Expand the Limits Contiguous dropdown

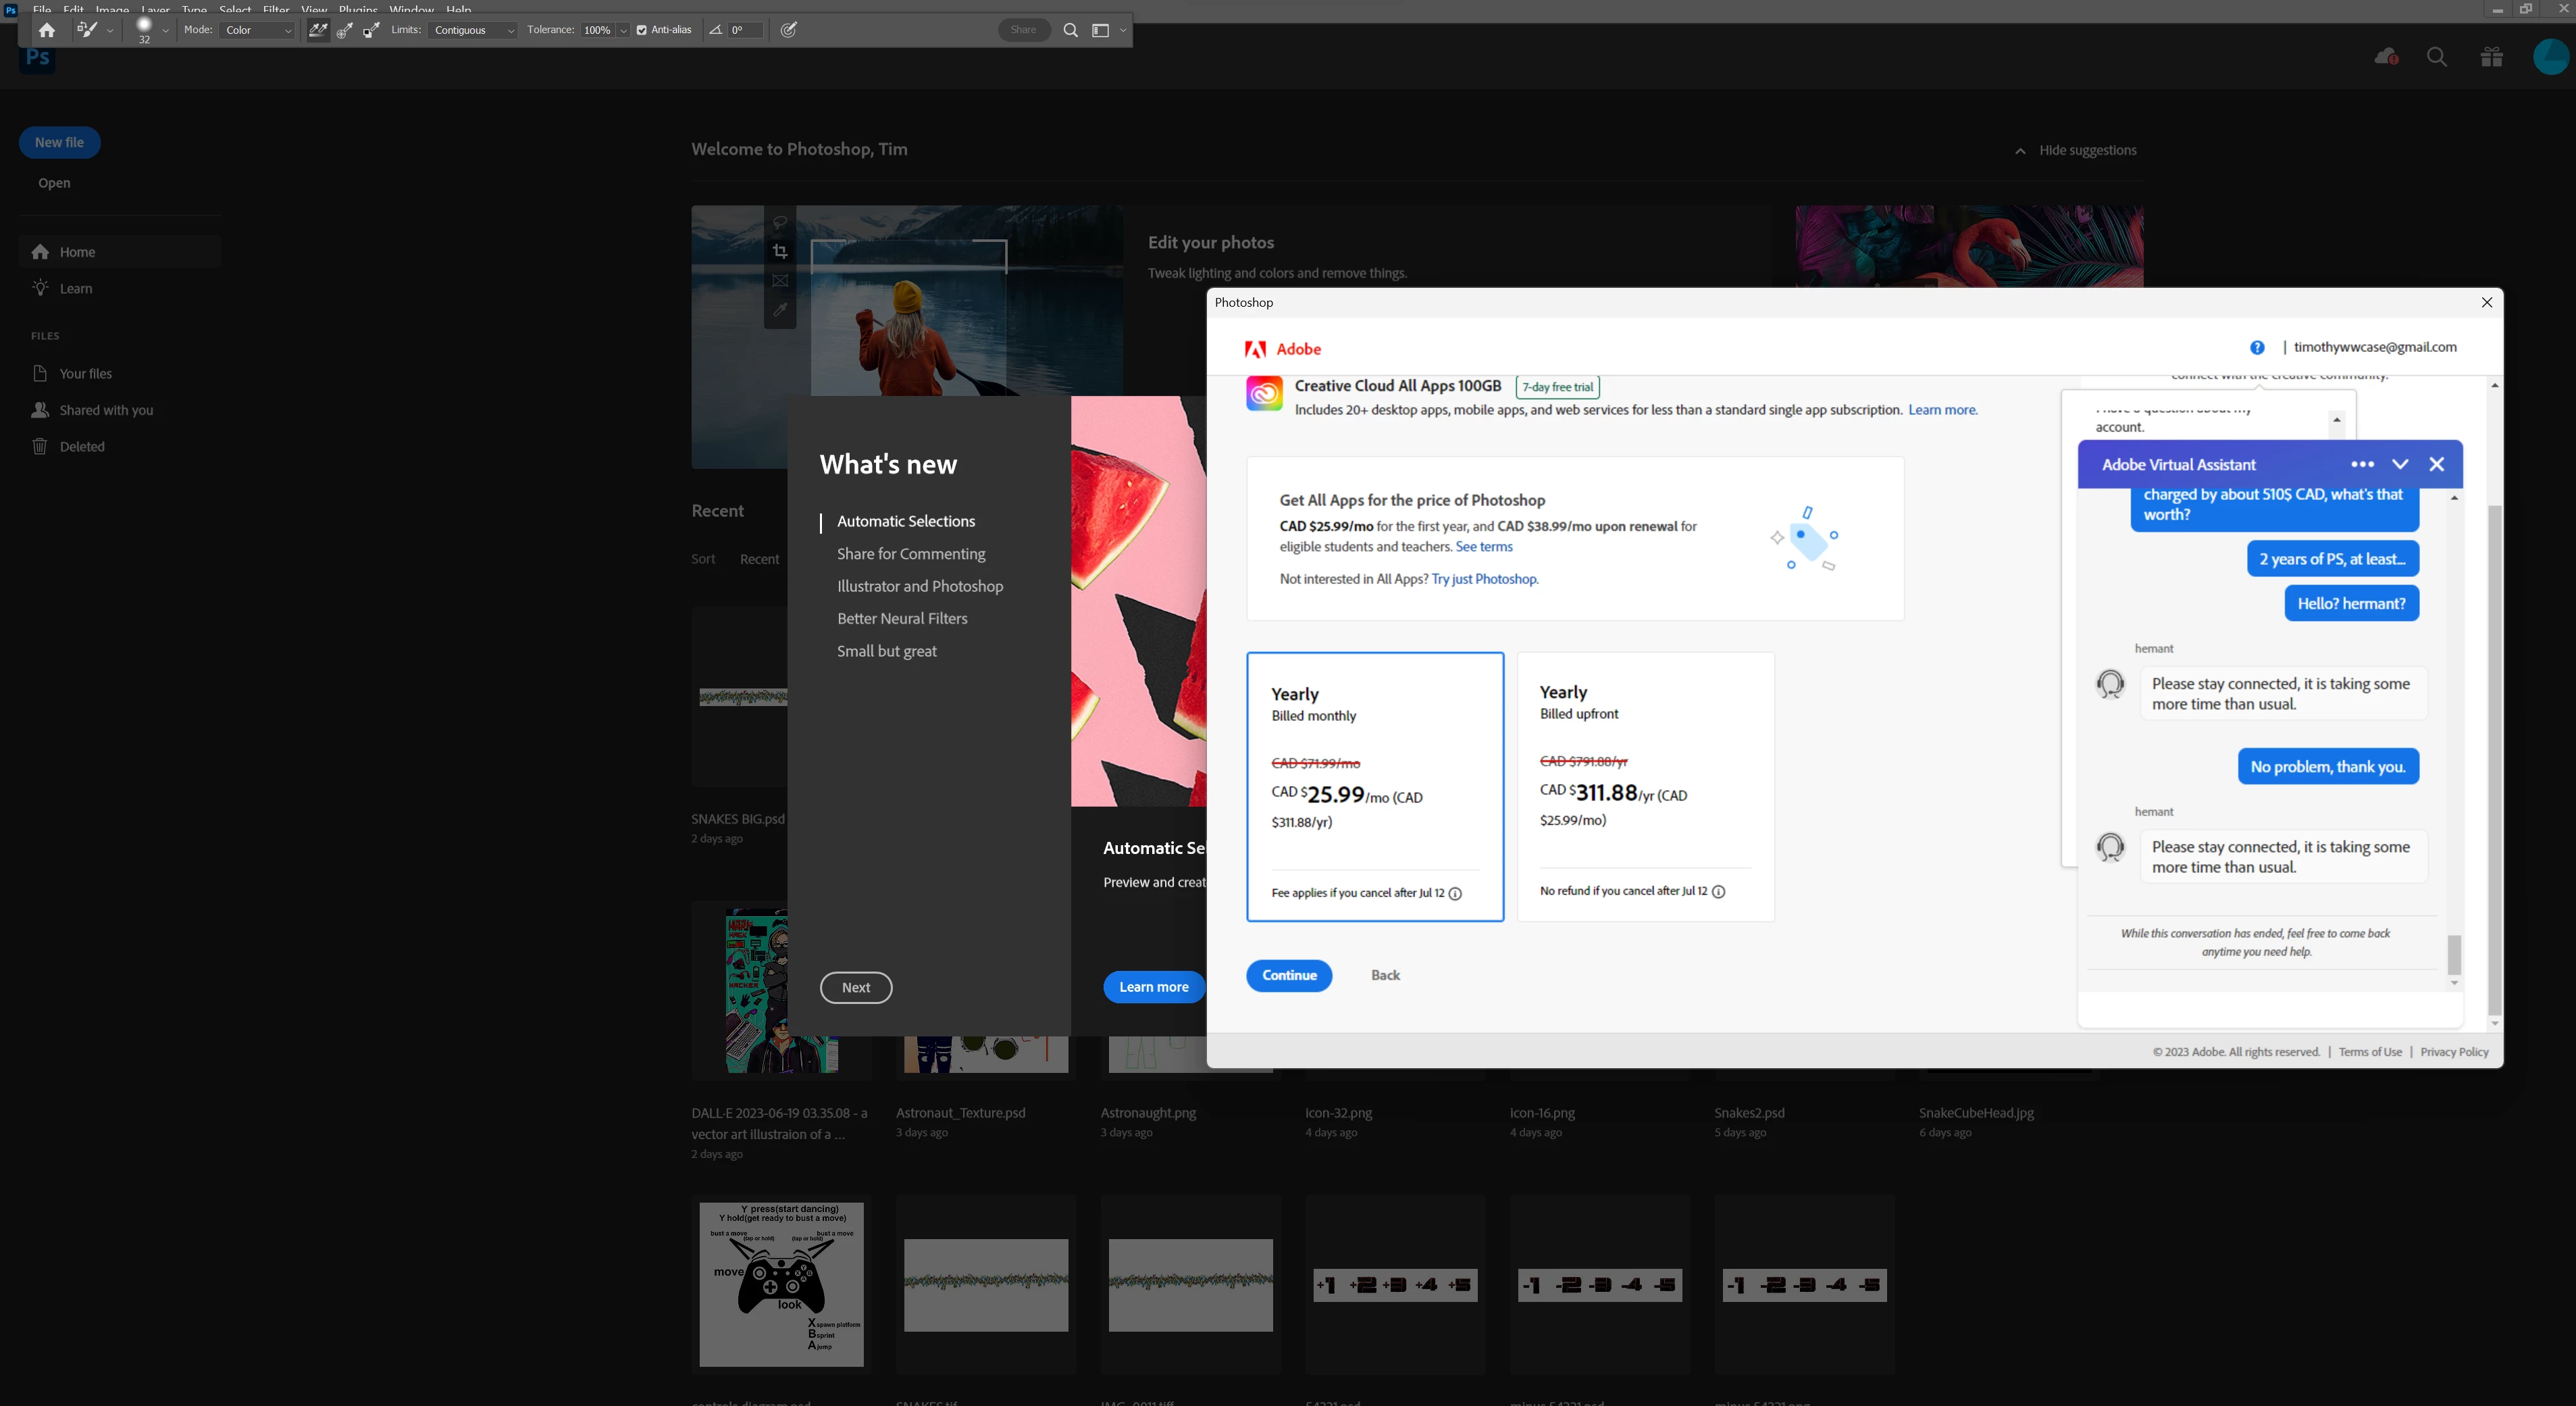(473, 30)
